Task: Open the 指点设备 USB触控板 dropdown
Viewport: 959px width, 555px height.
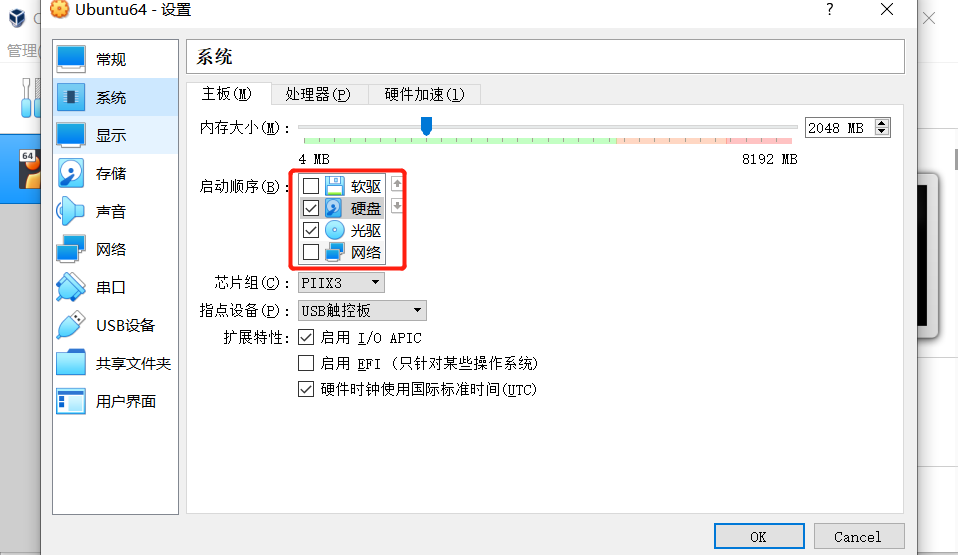Action: pyautogui.click(x=362, y=310)
